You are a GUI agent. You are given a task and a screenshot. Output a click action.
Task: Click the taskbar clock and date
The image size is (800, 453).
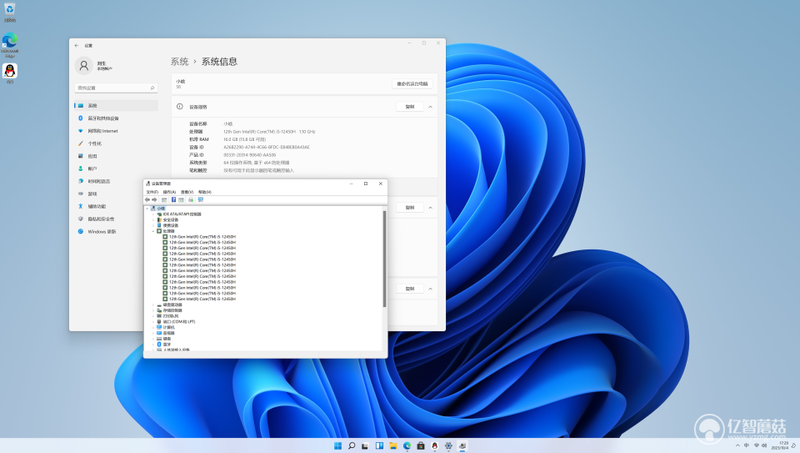pos(781,446)
